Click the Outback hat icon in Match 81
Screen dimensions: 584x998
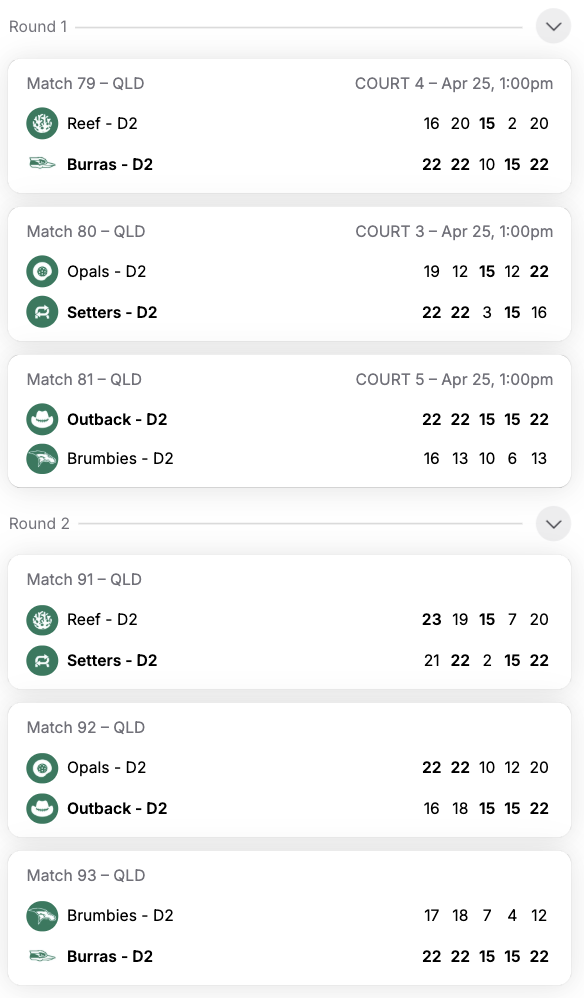click(x=42, y=419)
